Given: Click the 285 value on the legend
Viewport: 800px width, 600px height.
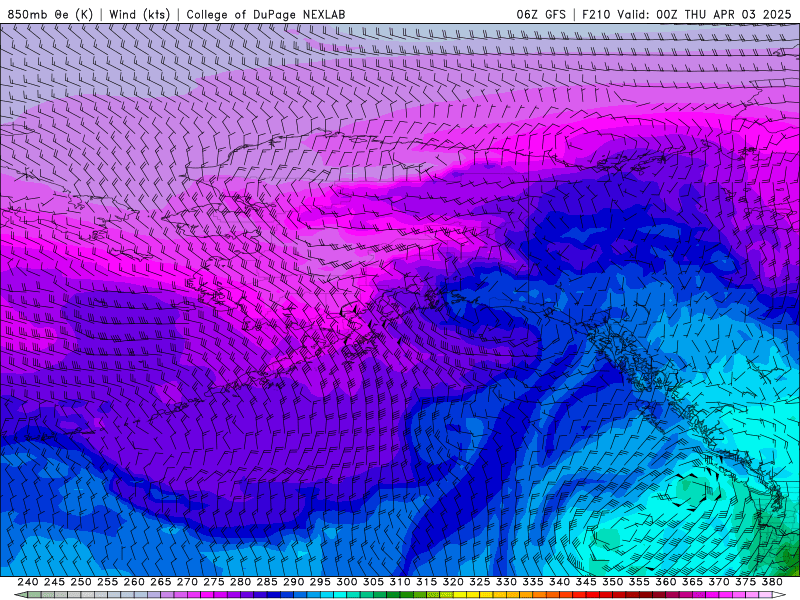Looking at the screenshot, I should (267, 582).
